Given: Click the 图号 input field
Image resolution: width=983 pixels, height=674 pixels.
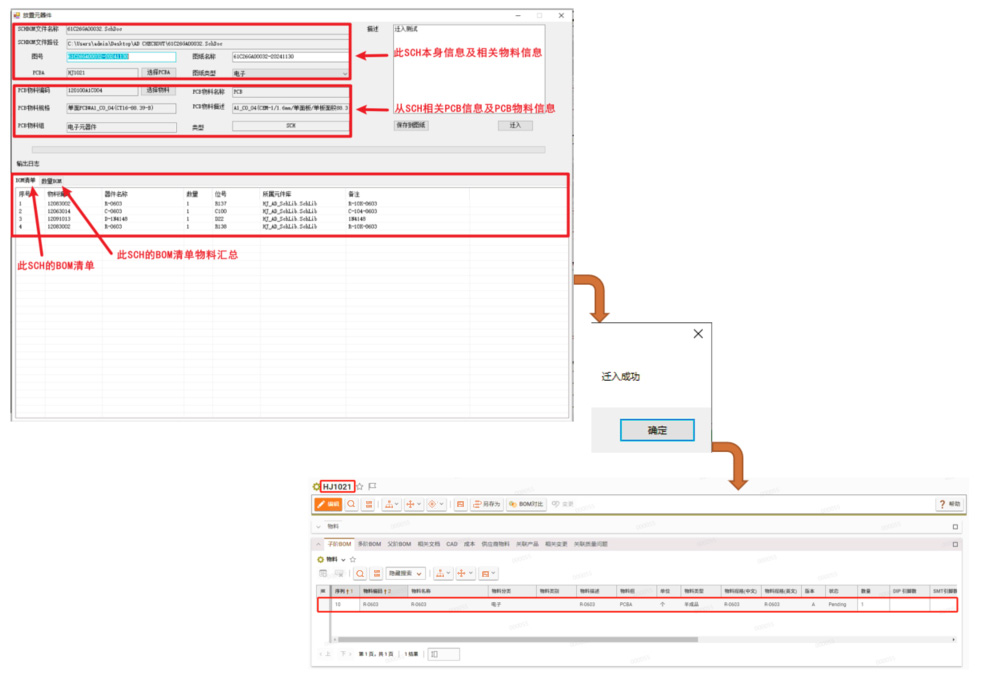Looking at the screenshot, I should click(120, 57).
